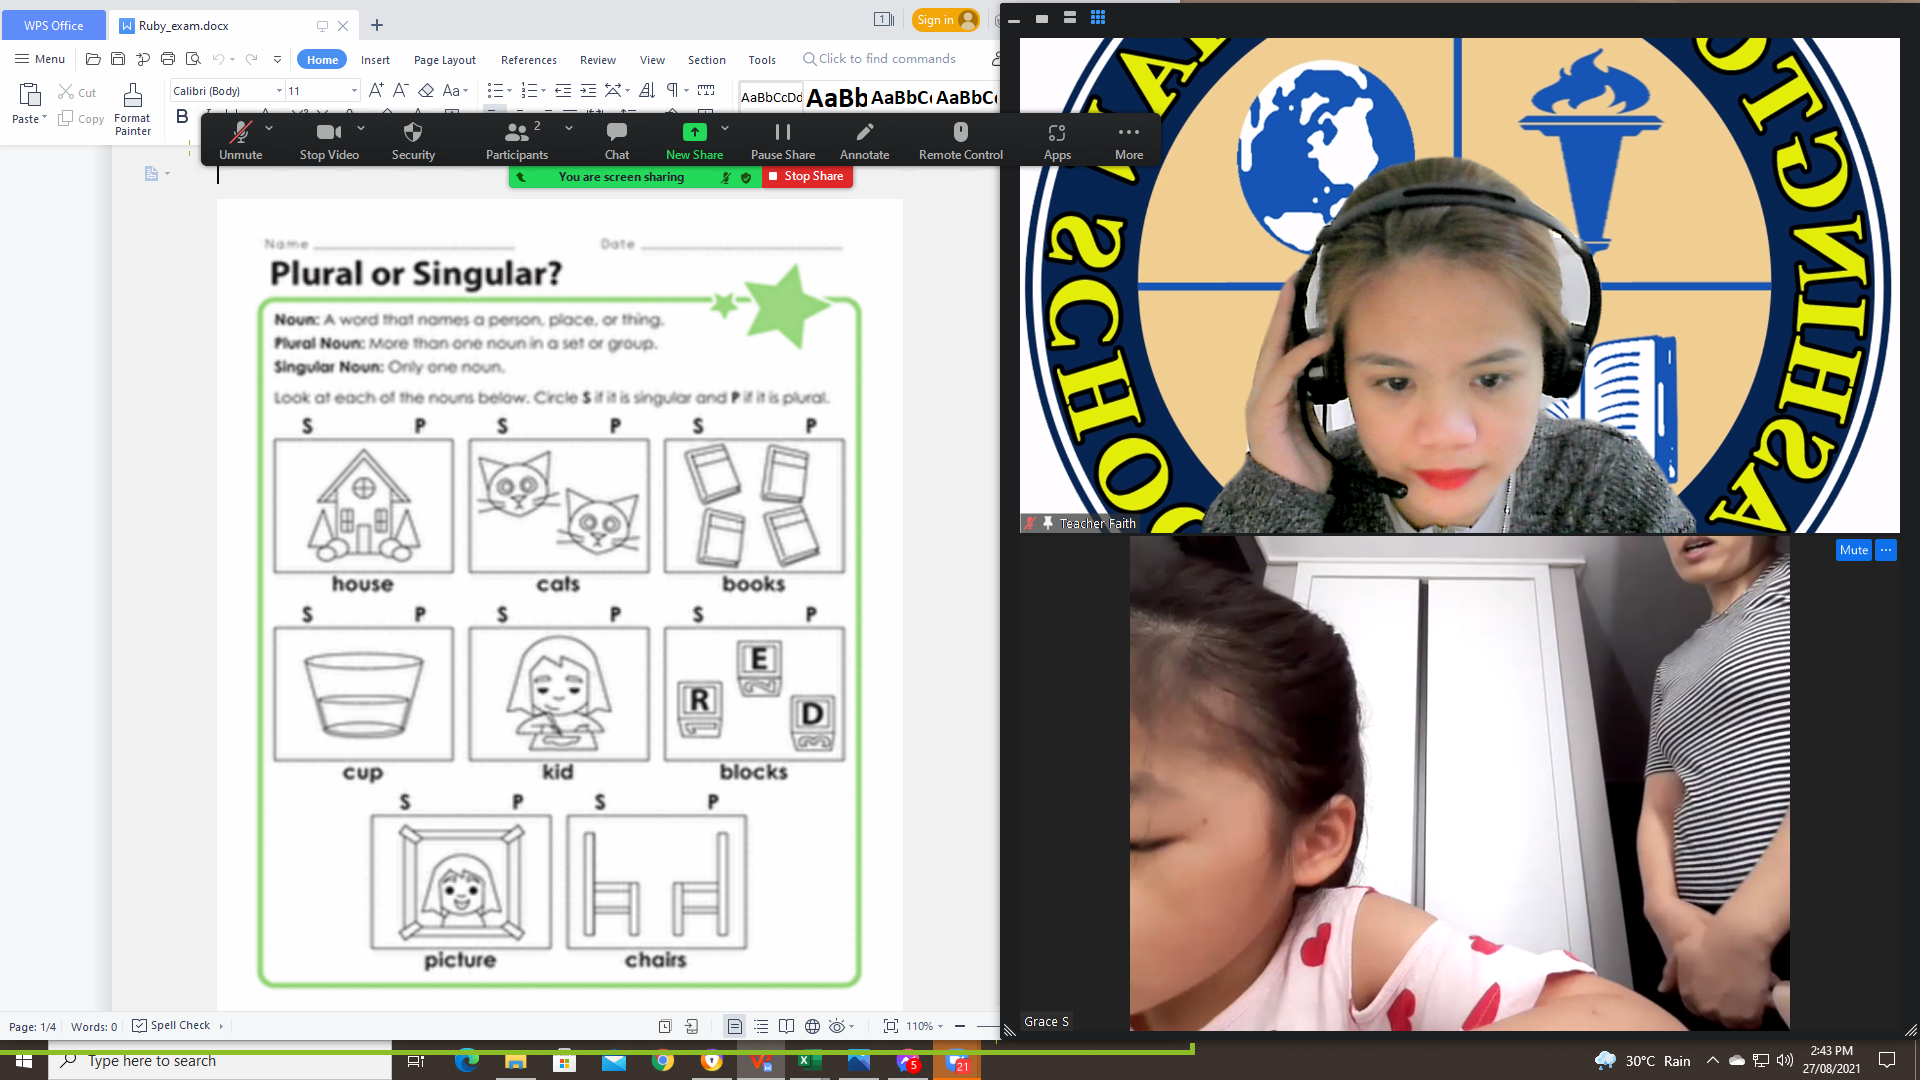This screenshot has width=1920, height=1080.
Task: Click Stop Share button
Action: point(807,176)
